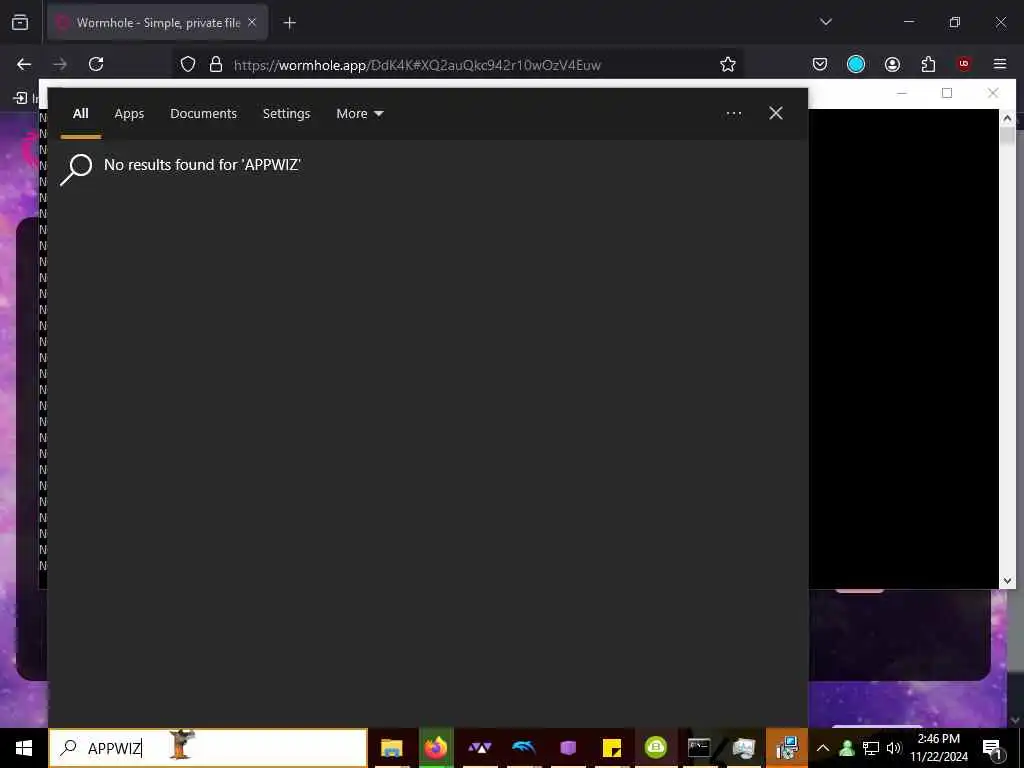Open the Firefox hamburger application menu
Viewport: 1024px width, 768px height.
(x=1000, y=64)
